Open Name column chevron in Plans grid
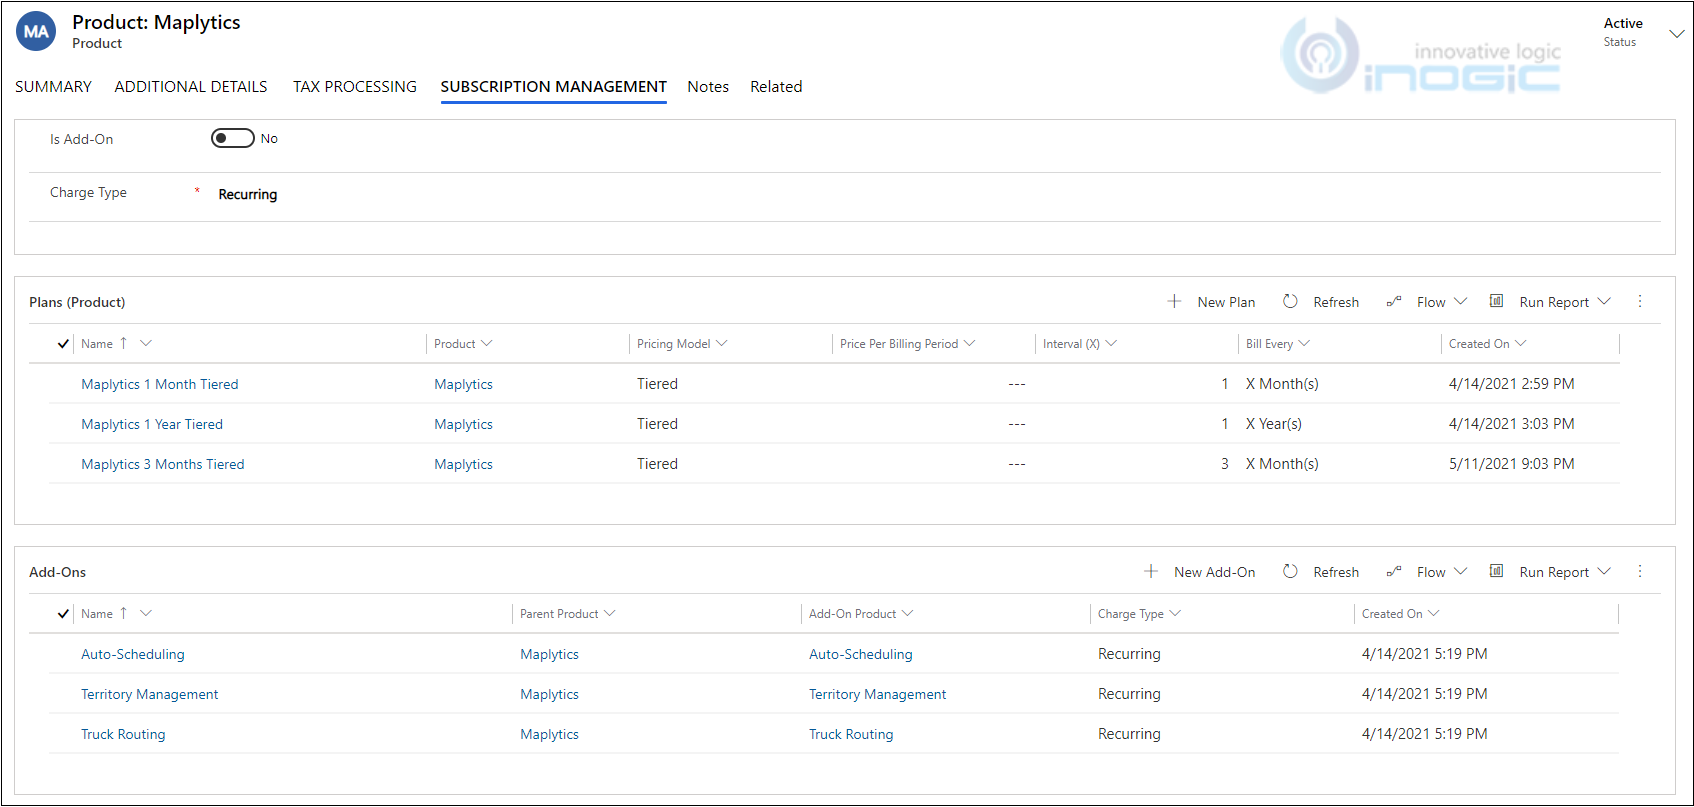Screen dimensions: 1694x807 [146, 343]
